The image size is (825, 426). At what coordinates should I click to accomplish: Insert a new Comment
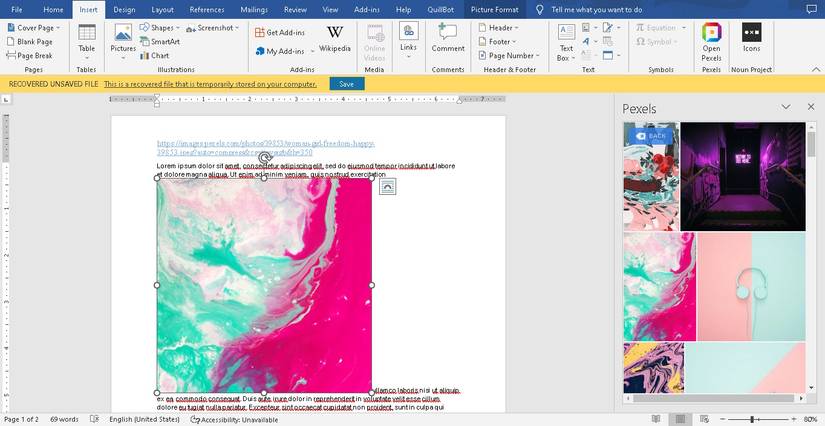tap(448, 39)
